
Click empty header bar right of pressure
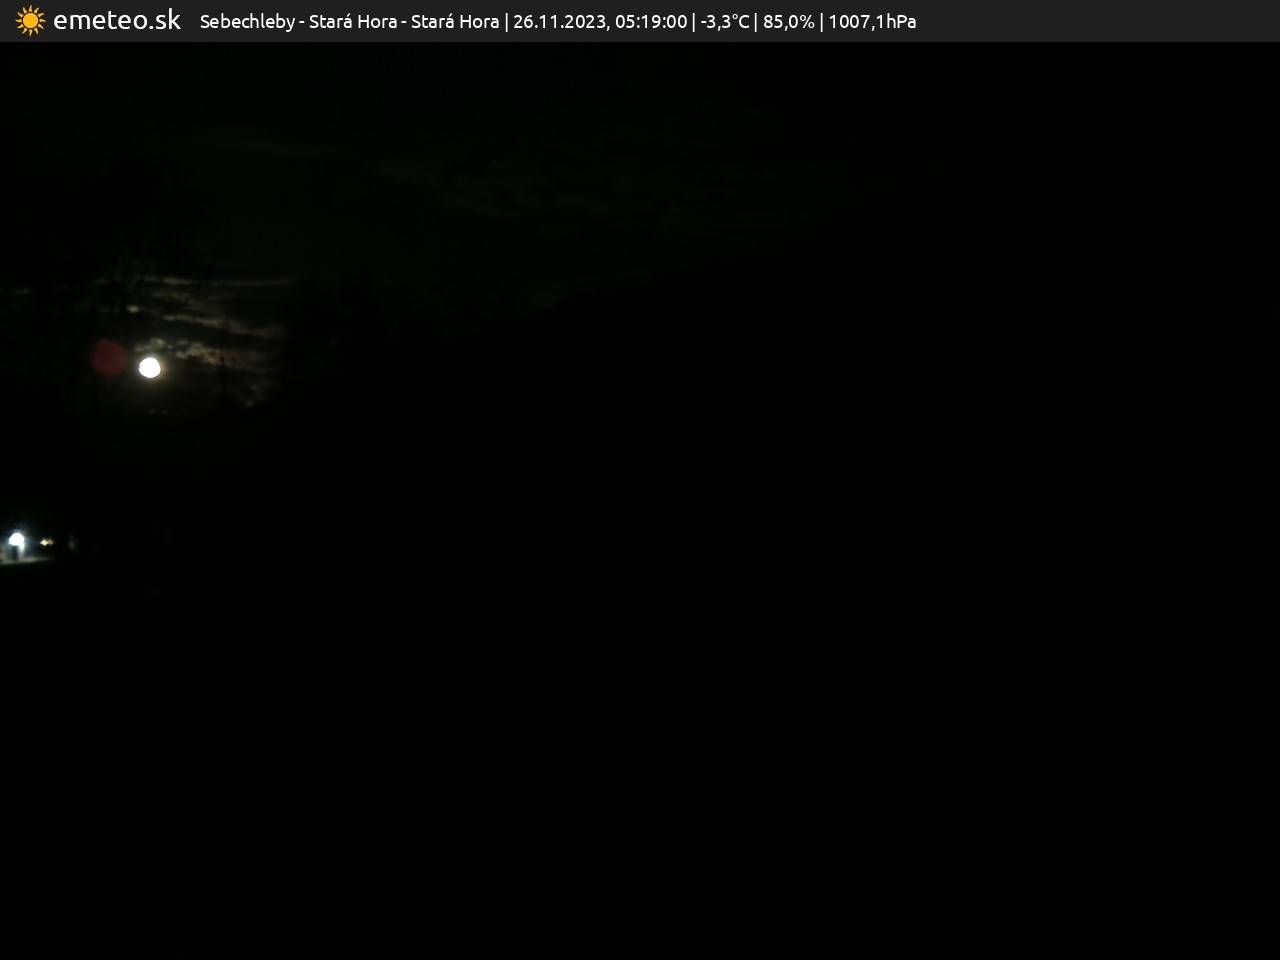pos(1100,21)
